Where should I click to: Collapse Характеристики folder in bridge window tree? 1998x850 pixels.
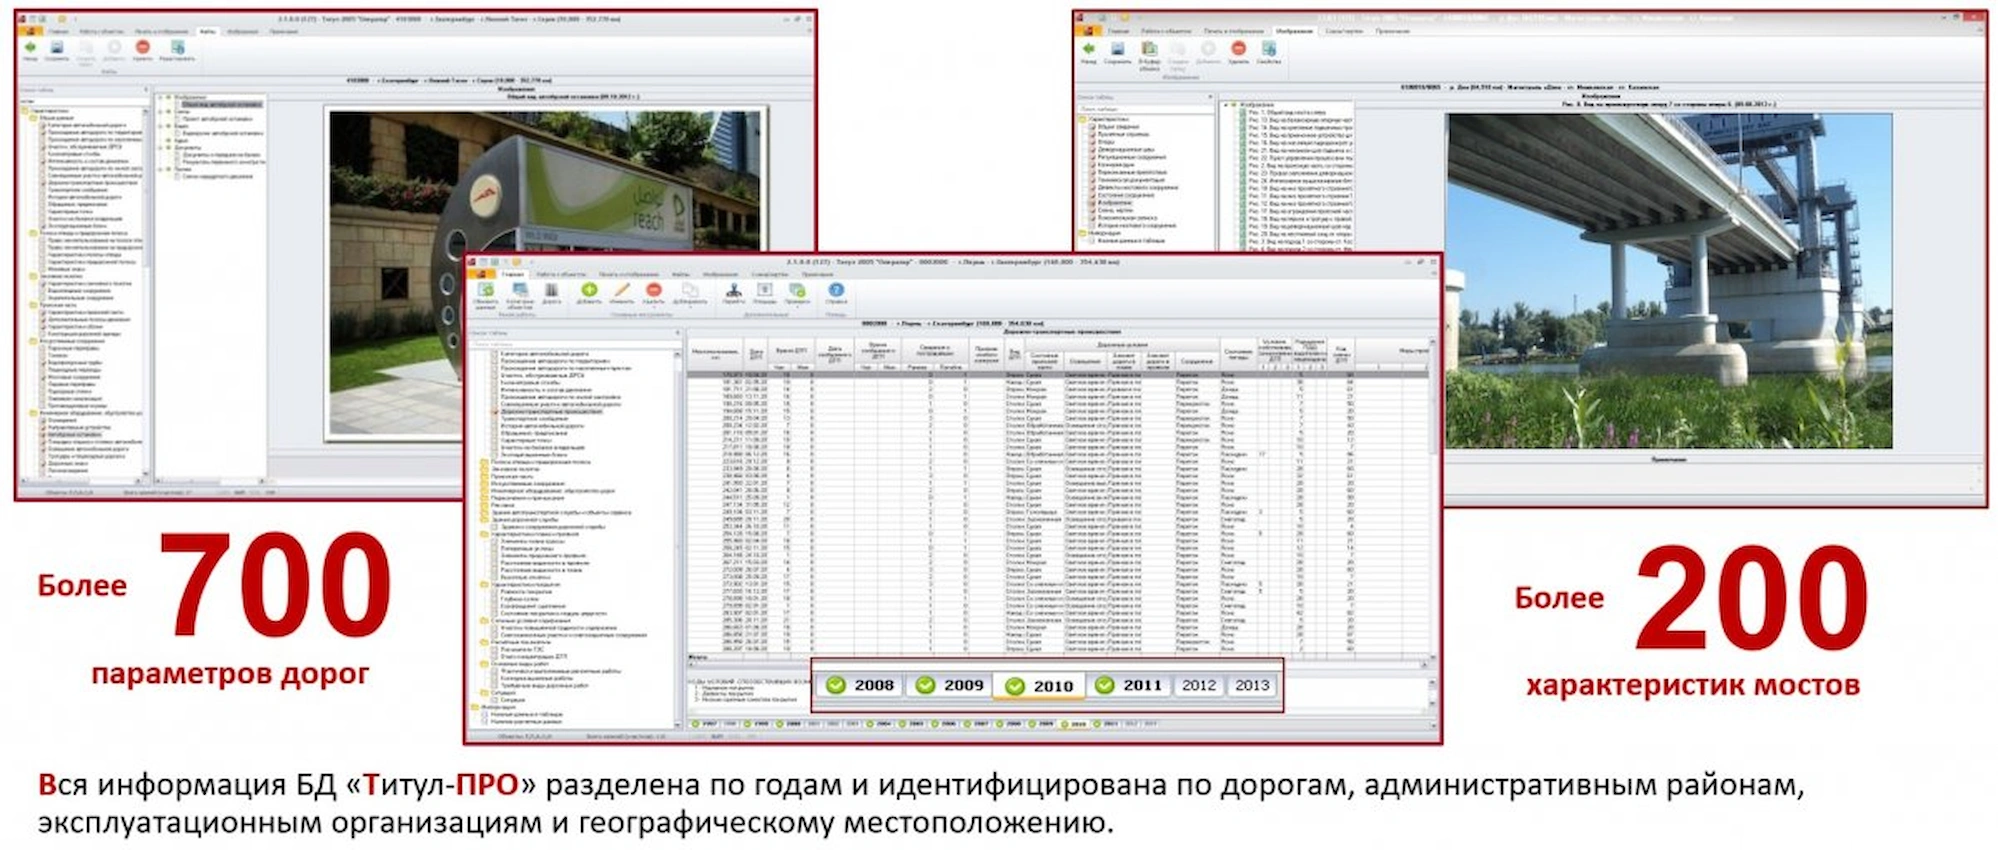1082,119
